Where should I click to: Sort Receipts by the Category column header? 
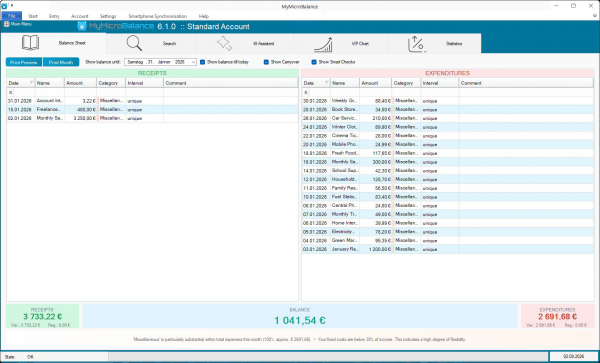coord(111,83)
